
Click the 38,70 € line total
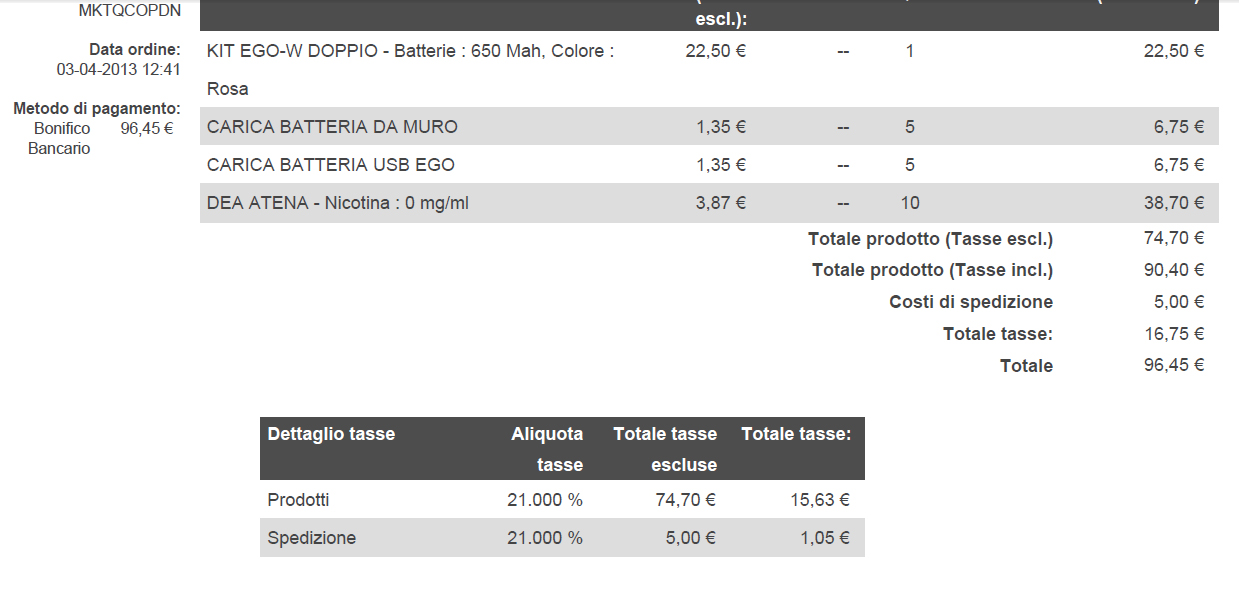[x=1174, y=203]
